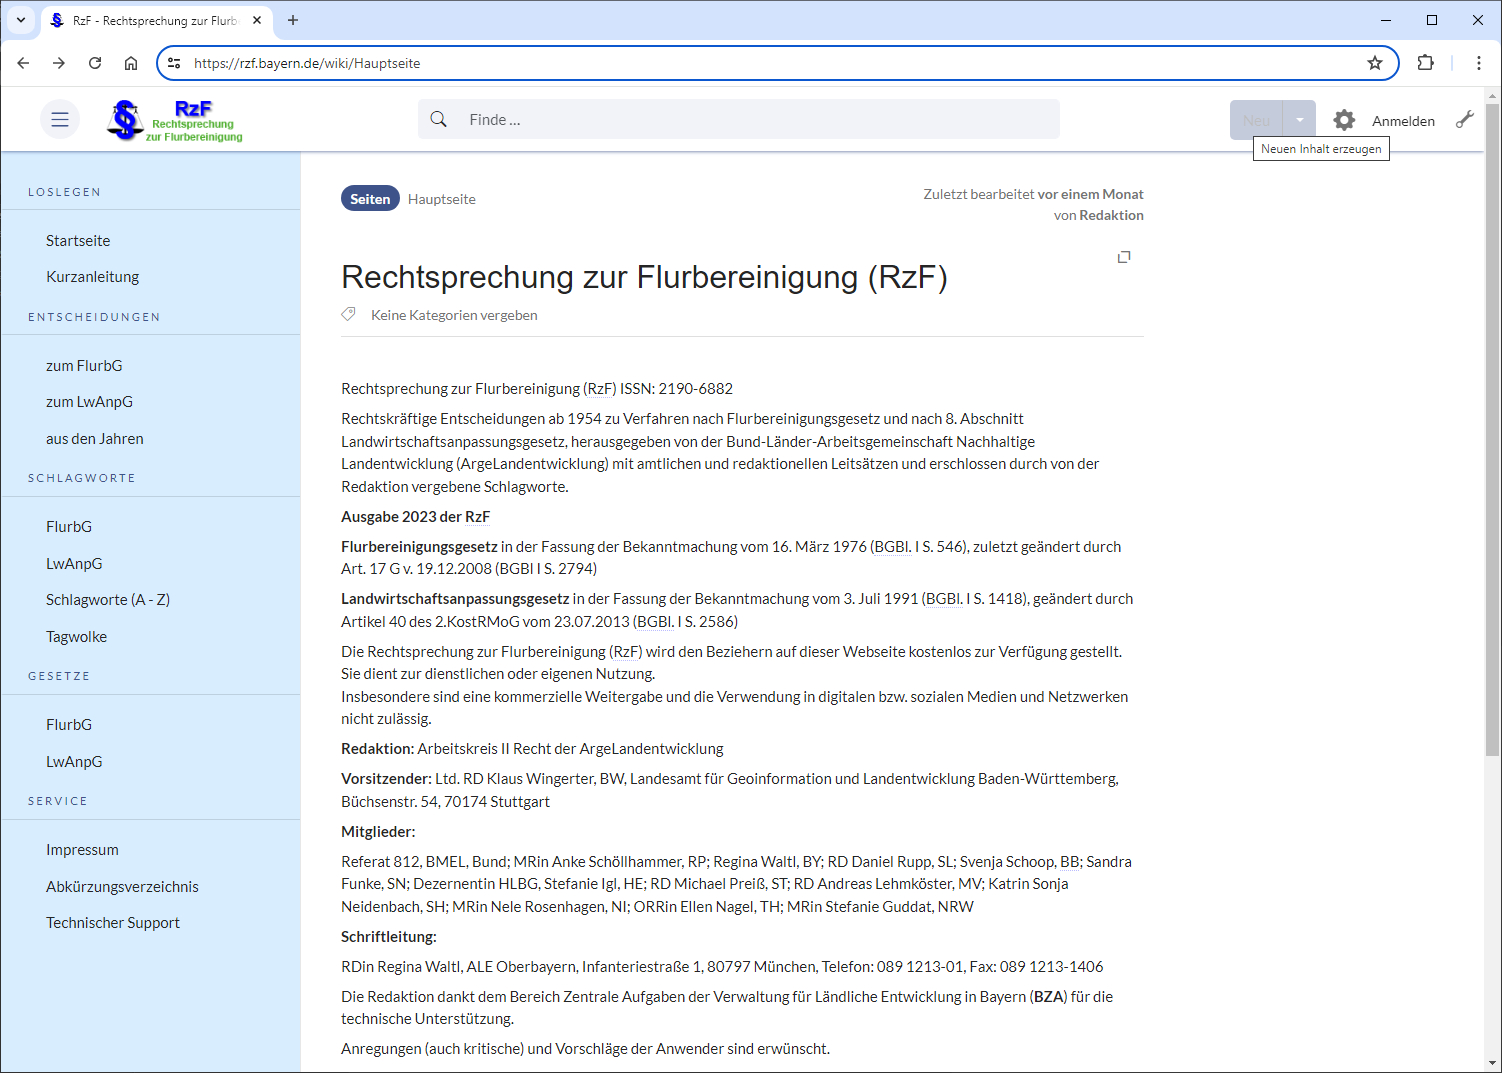Click the LOSLEGEN section header
This screenshot has width=1502, height=1073.
[x=64, y=192]
